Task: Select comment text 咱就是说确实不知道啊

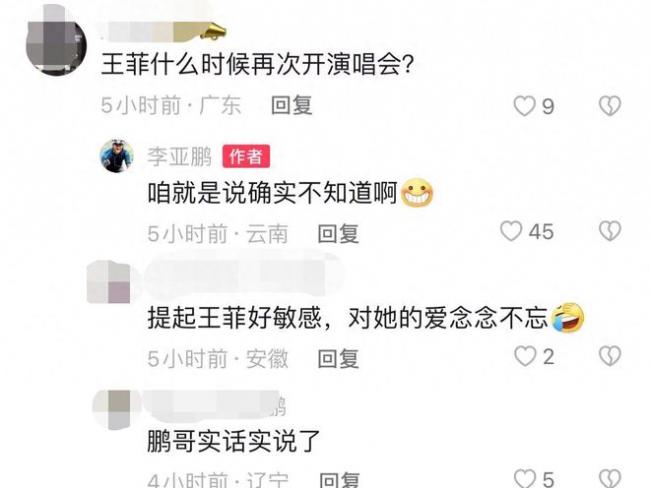Action: 272,193
